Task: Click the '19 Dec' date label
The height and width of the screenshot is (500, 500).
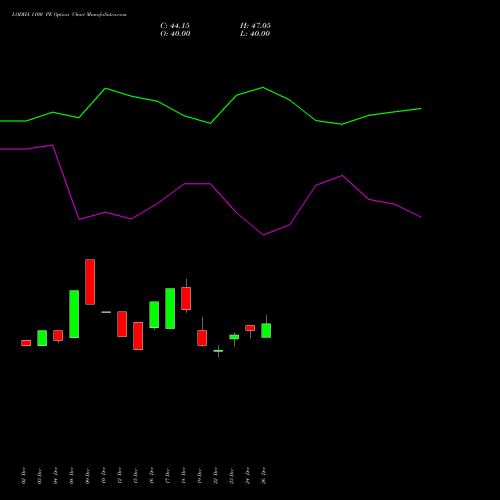Action: 200,476
